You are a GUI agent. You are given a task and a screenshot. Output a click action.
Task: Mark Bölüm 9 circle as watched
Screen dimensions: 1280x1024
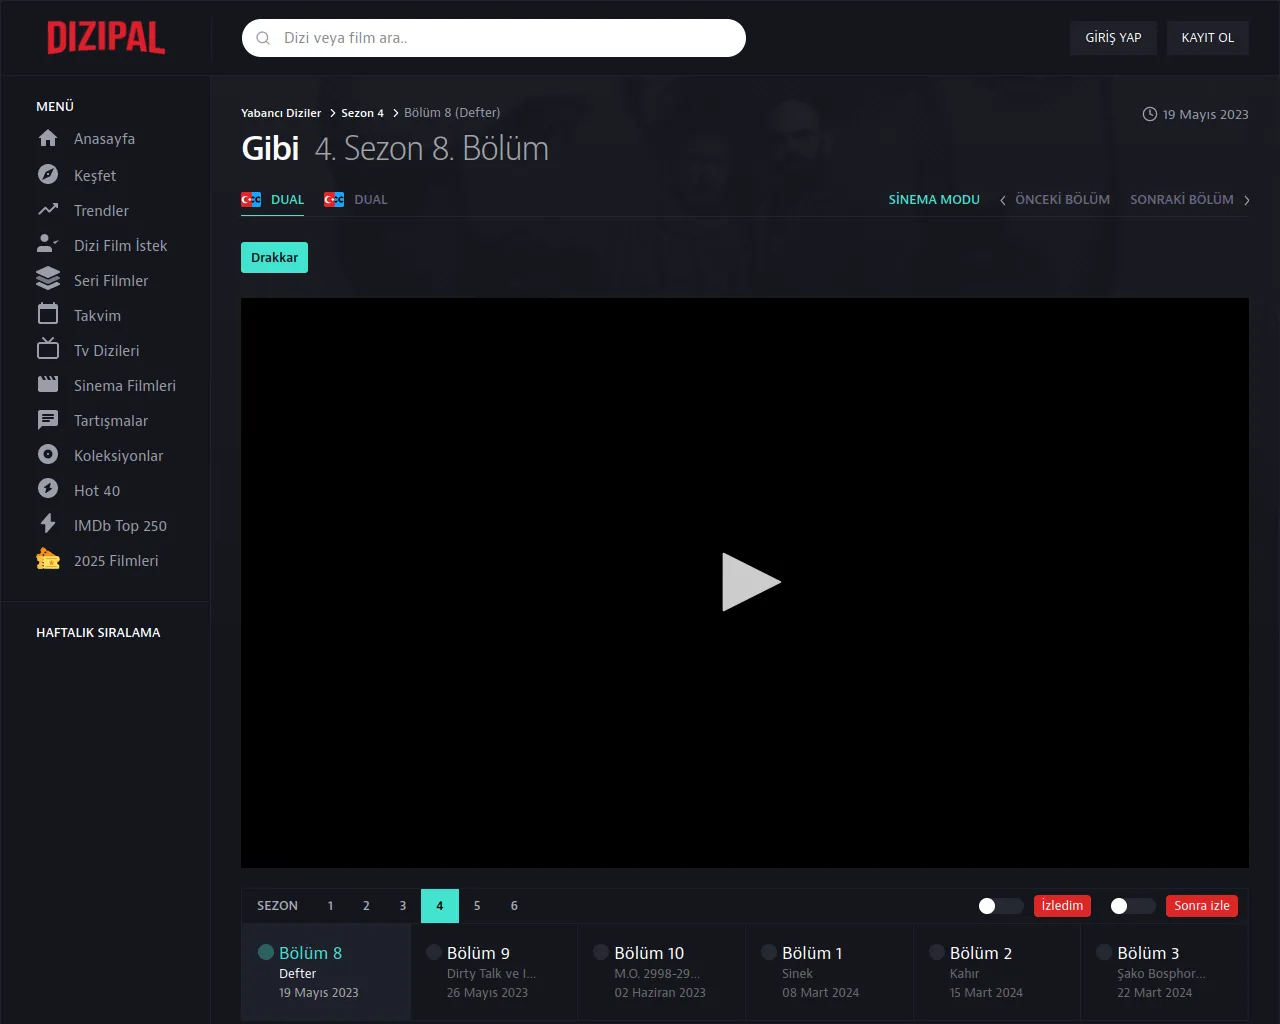(x=434, y=952)
